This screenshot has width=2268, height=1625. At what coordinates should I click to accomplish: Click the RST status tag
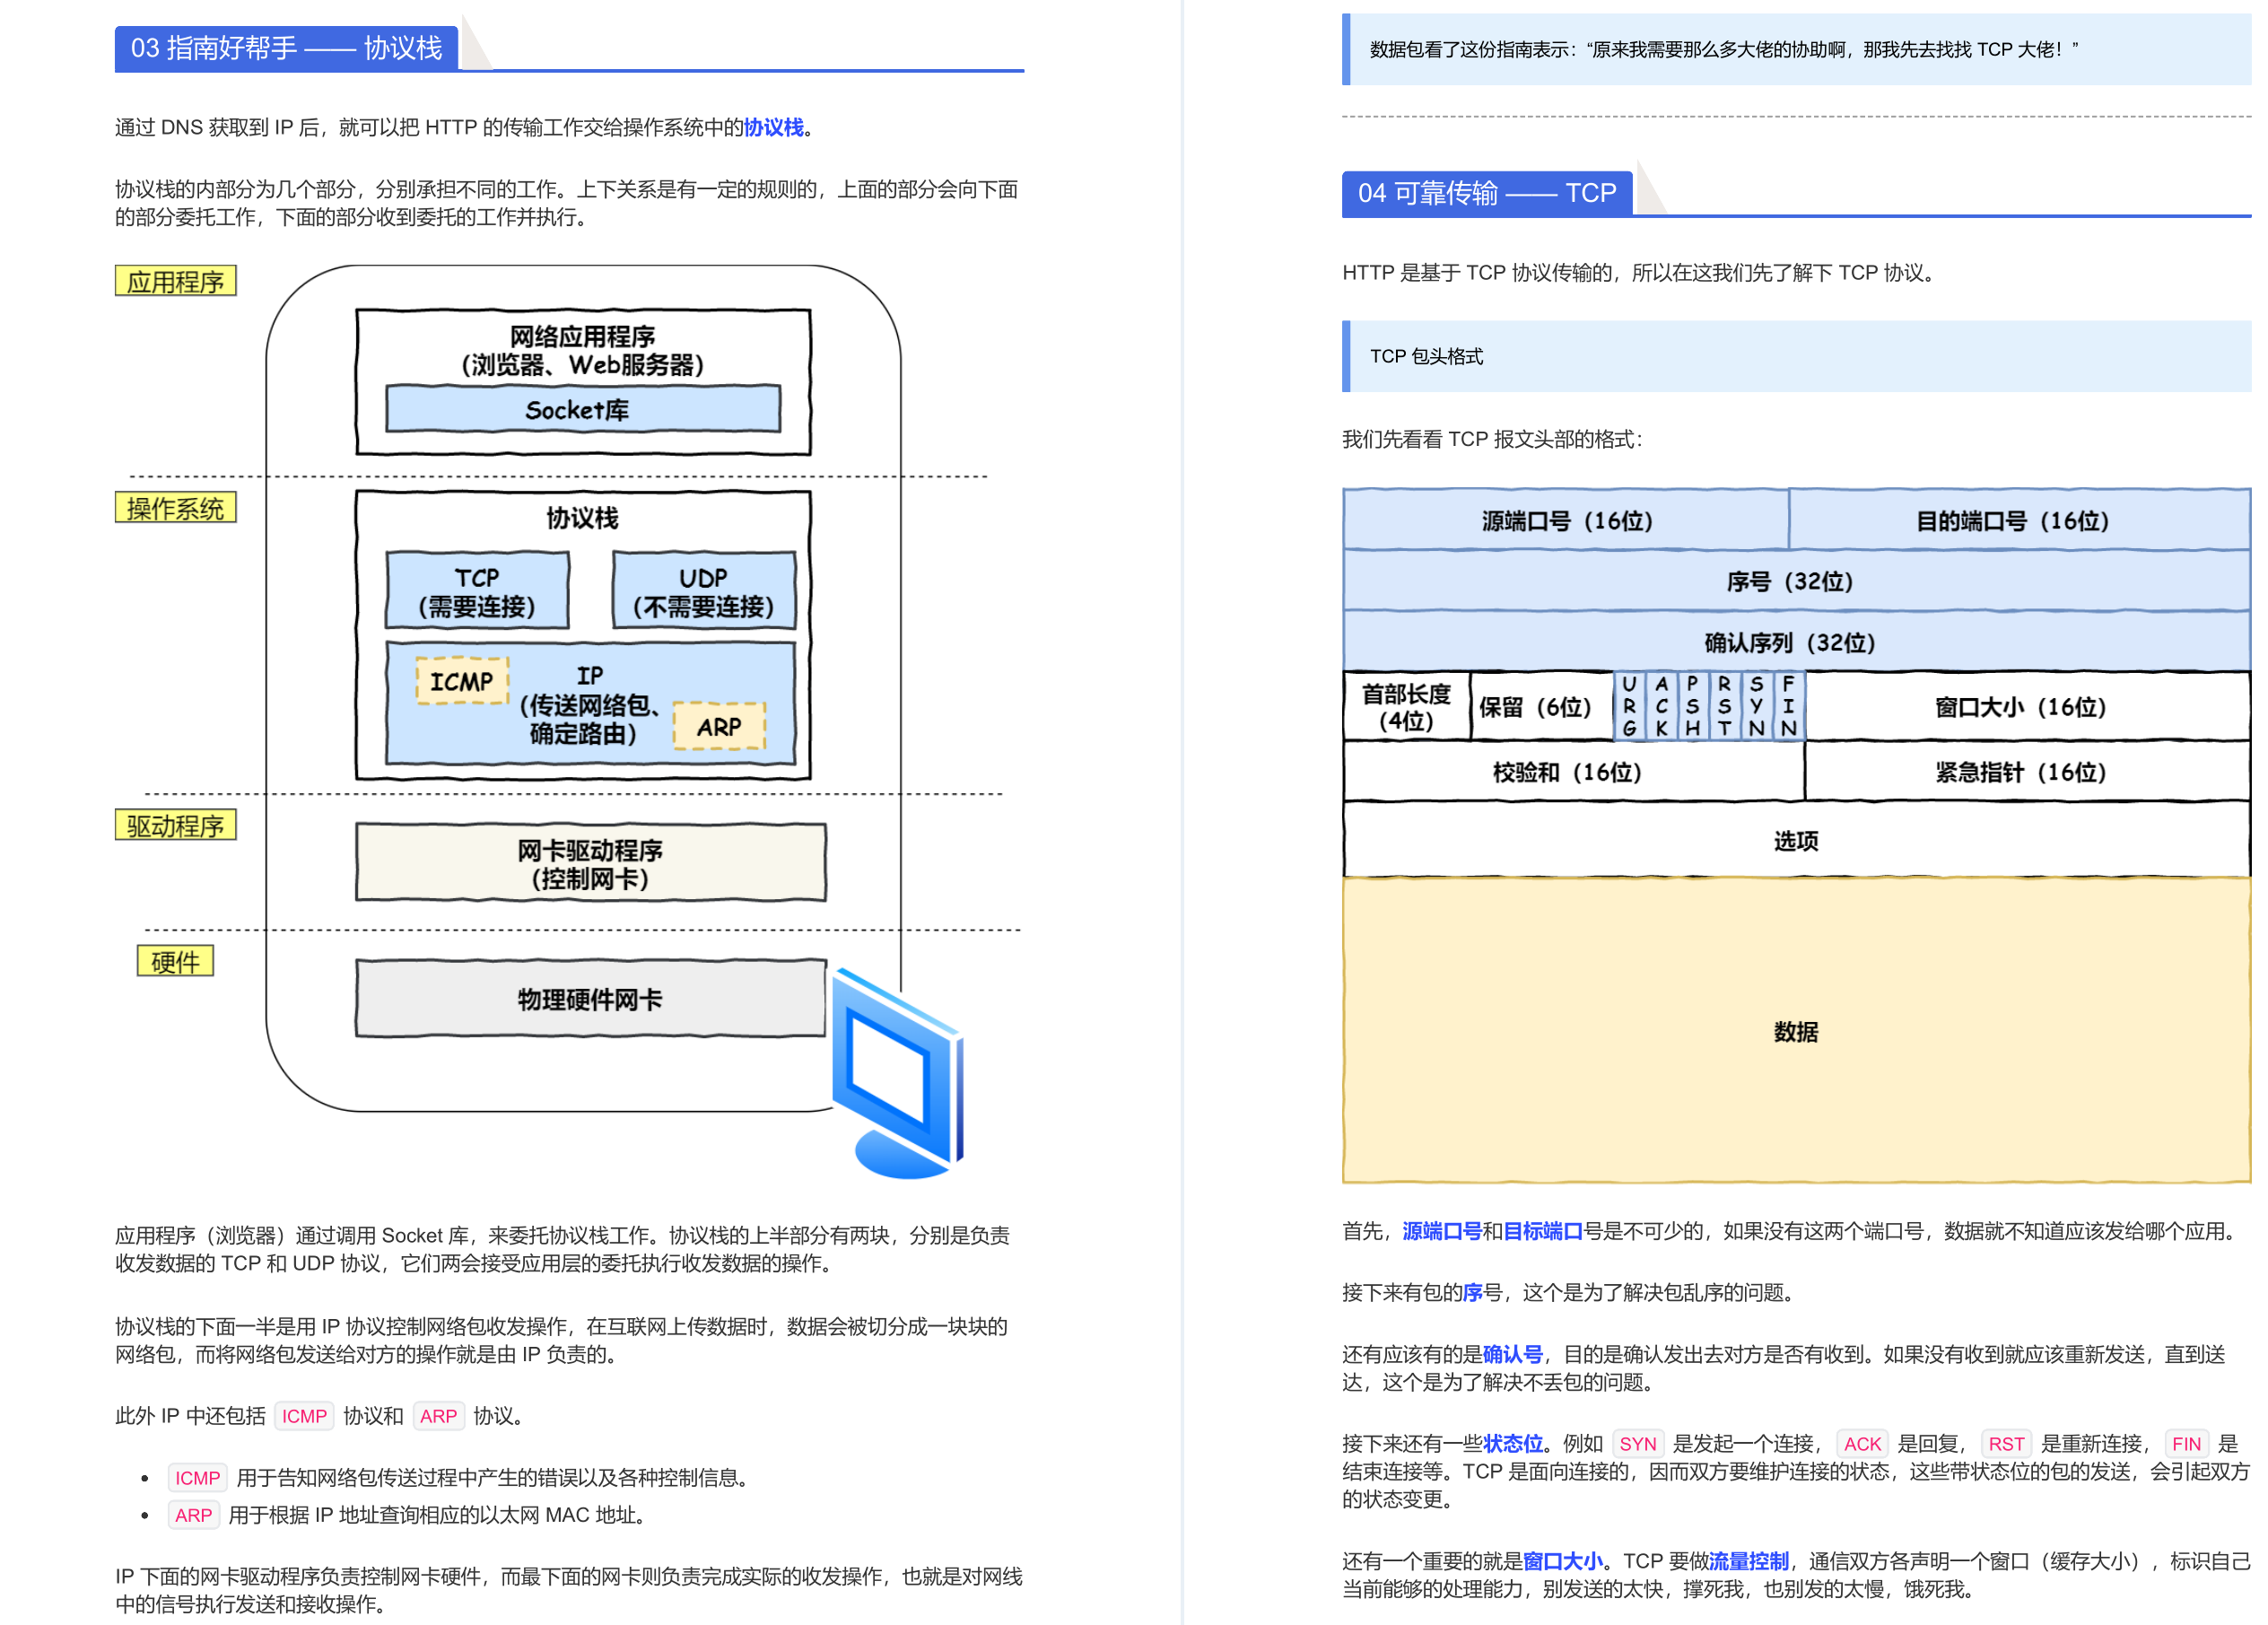2007,1444
